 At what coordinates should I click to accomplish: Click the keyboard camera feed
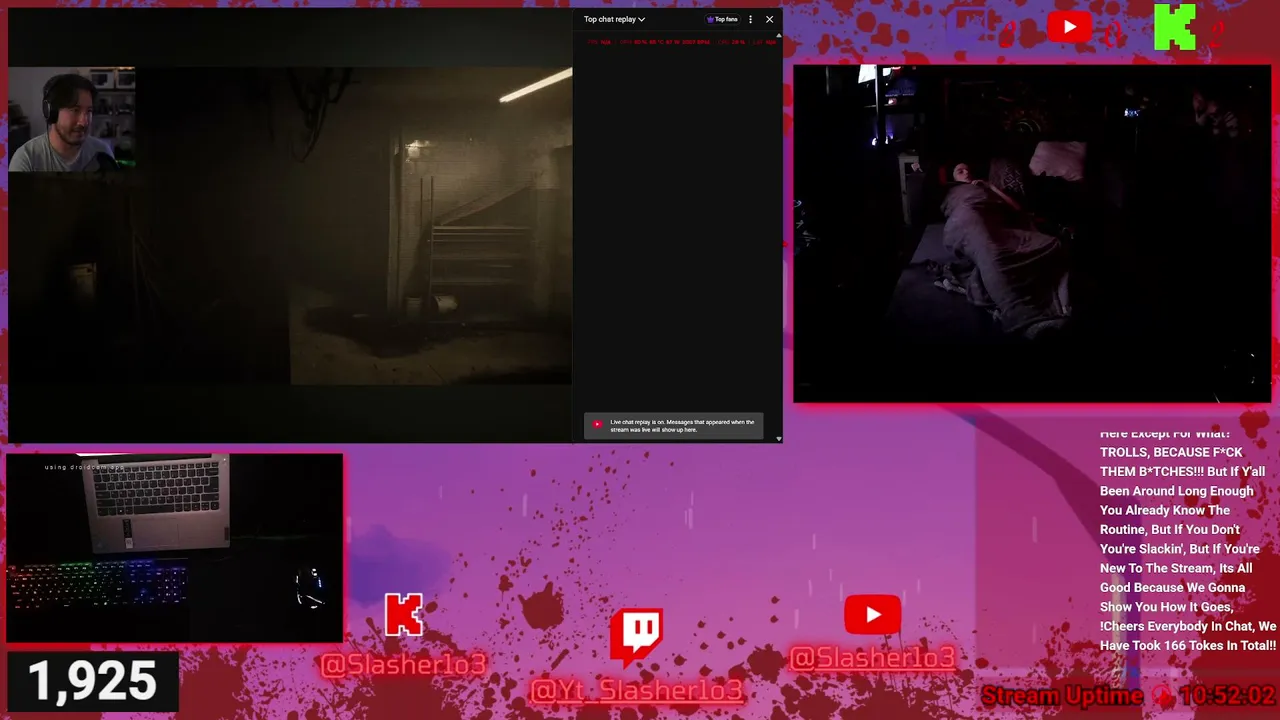coord(174,548)
